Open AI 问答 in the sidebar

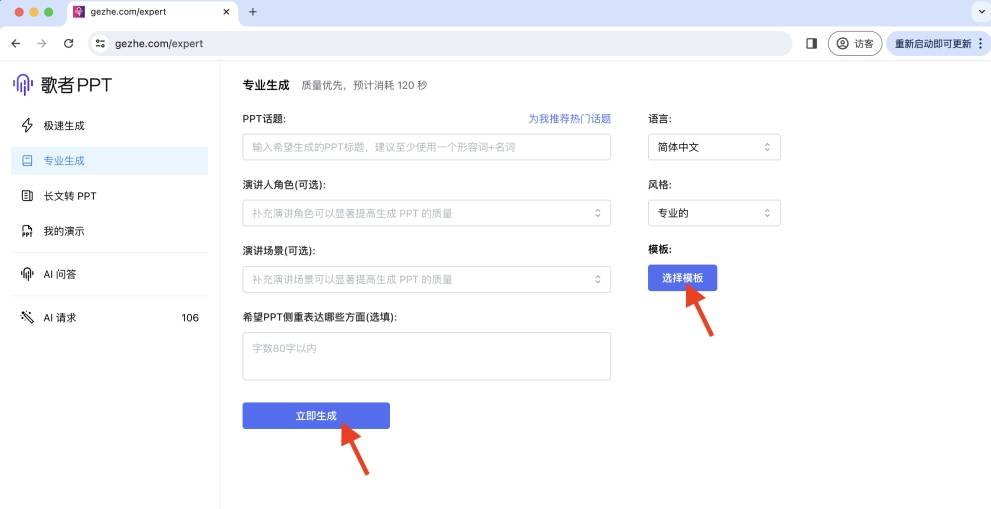[x=109, y=274]
